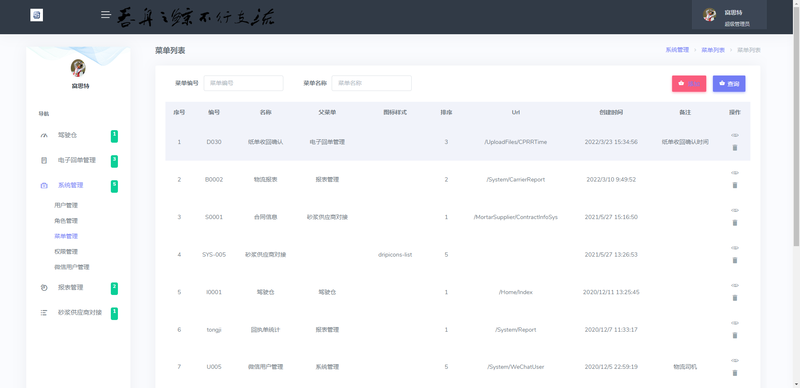View D030 row details via eye icon
800x388 pixels.
click(x=735, y=135)
